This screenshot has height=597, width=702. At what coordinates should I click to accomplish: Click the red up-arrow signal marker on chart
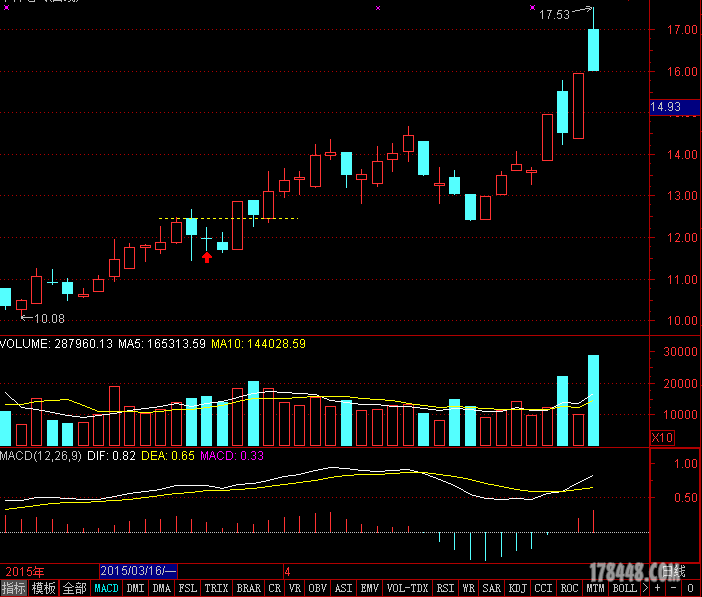207,258
